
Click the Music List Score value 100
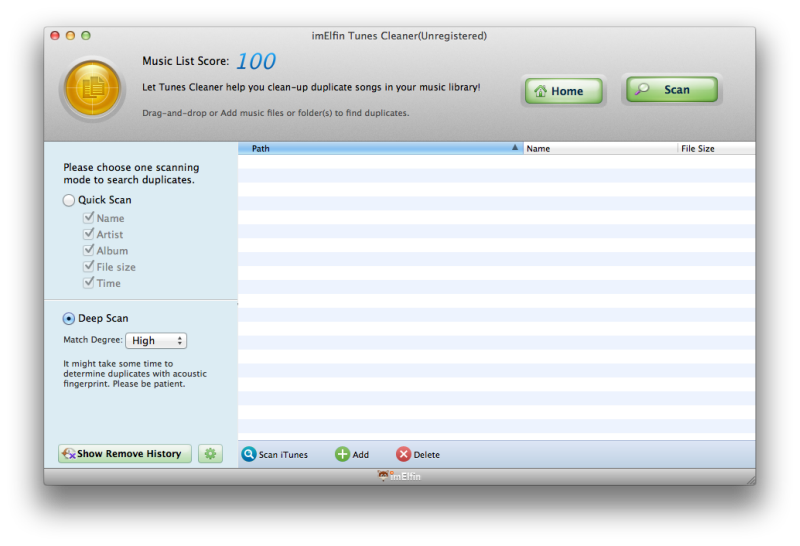(256, 61)
